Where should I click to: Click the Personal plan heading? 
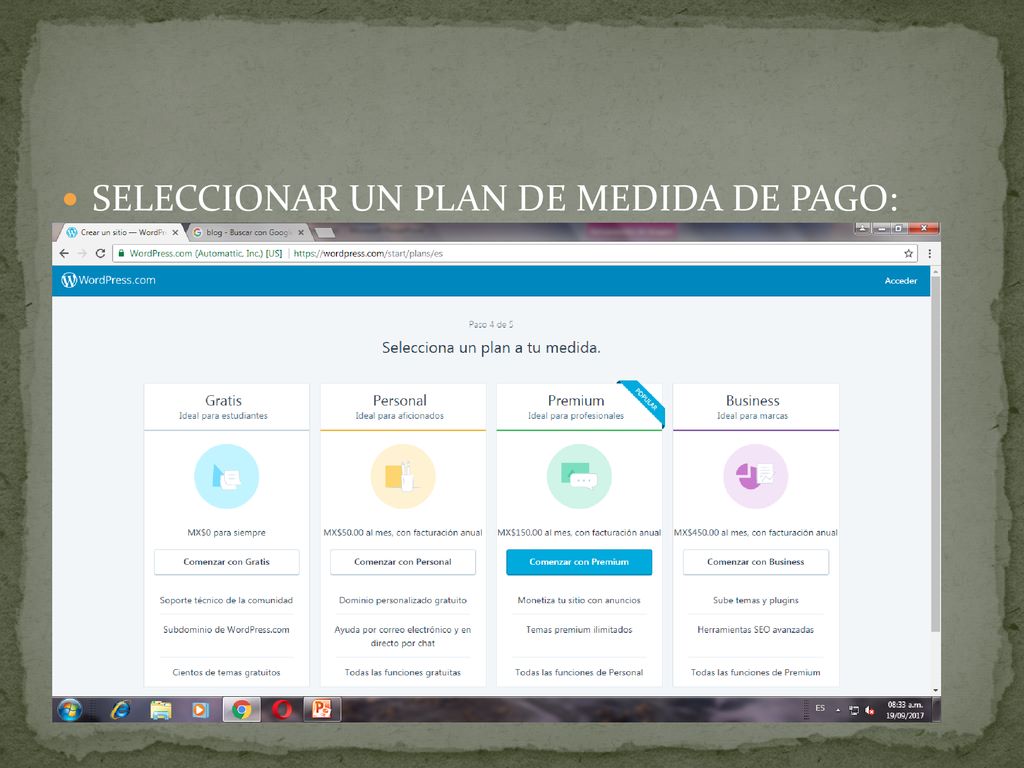(400, 400)
